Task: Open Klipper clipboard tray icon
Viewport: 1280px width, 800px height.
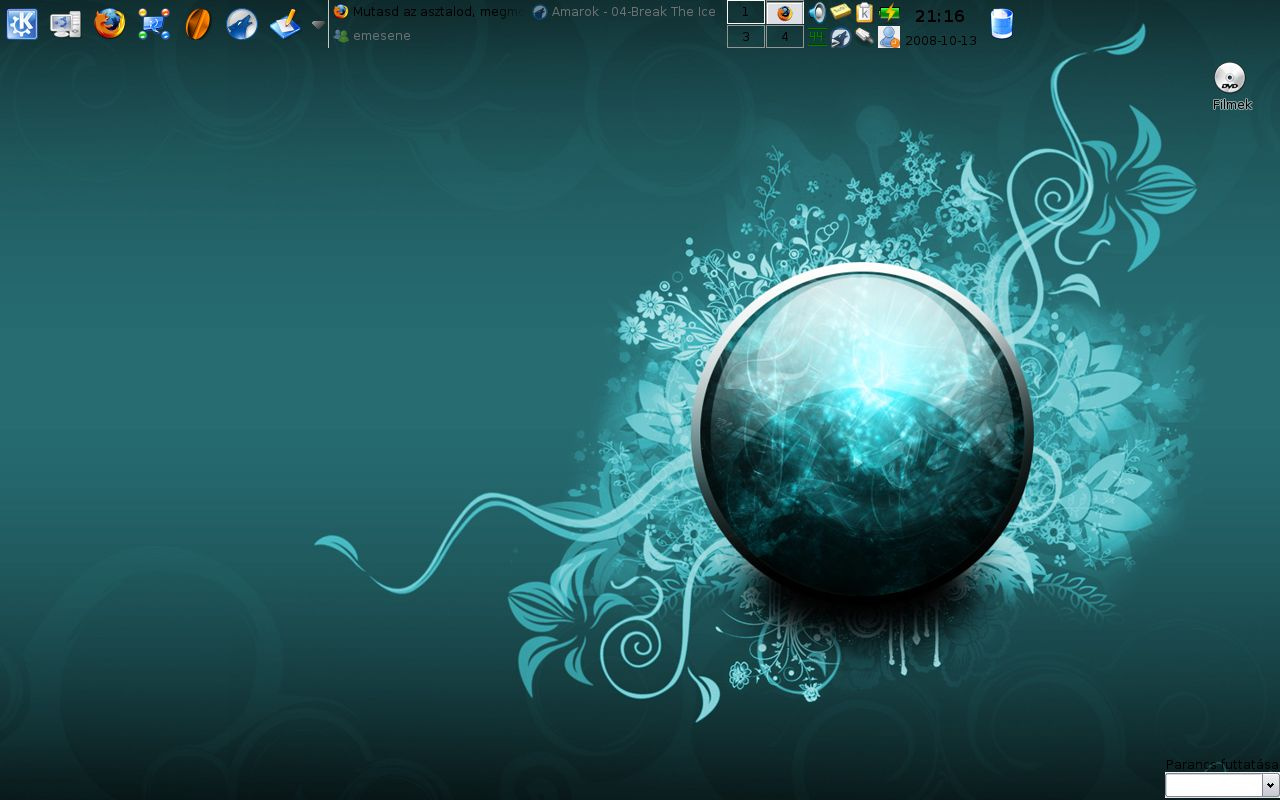Action: pos(864,12)
